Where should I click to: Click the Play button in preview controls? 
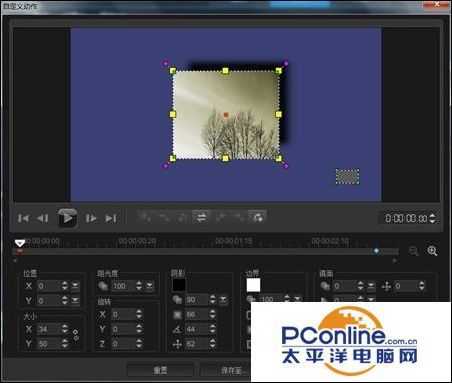click(x=67, y=218)
